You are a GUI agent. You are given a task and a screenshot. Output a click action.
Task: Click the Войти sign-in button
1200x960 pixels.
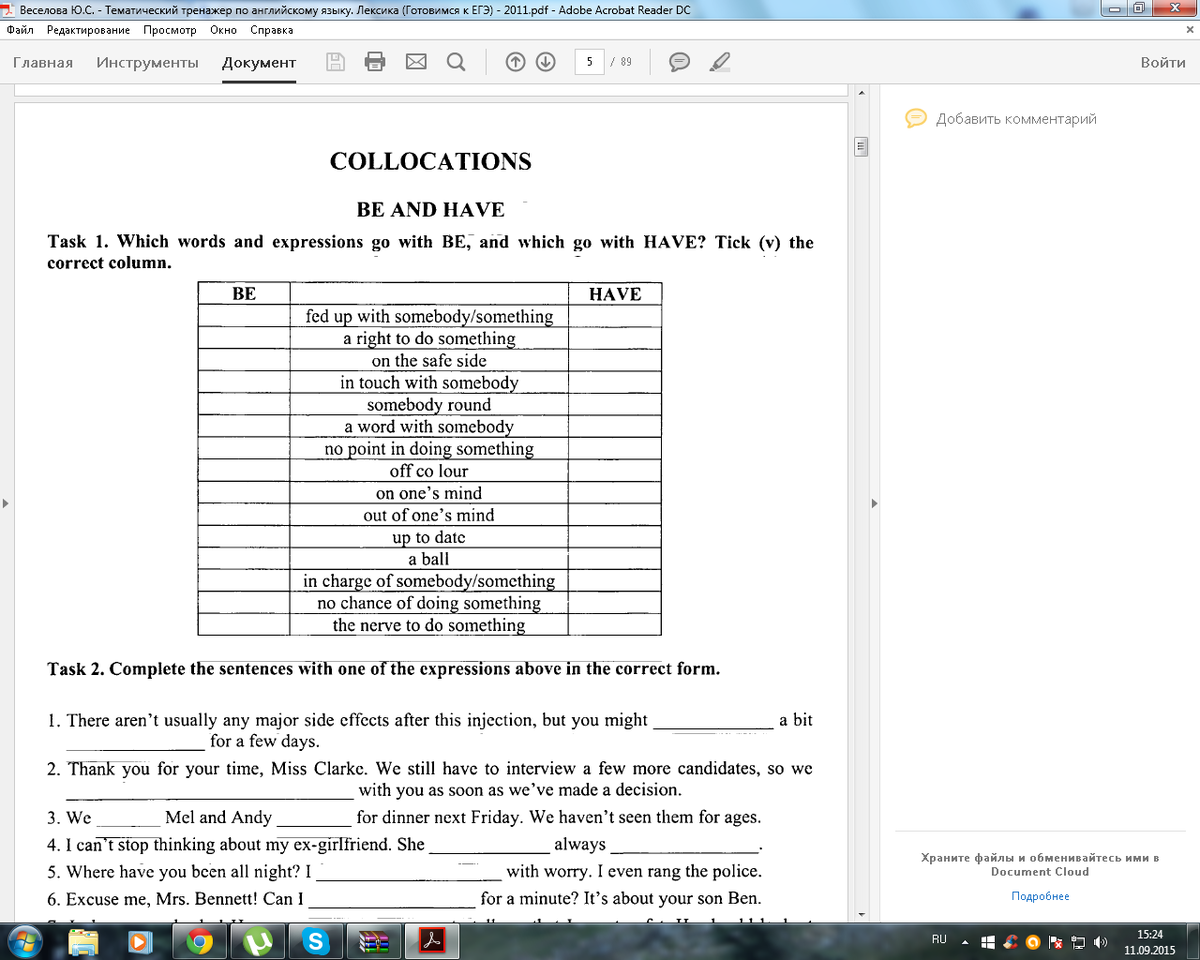pyautogui.click(x=1163, y=62)
